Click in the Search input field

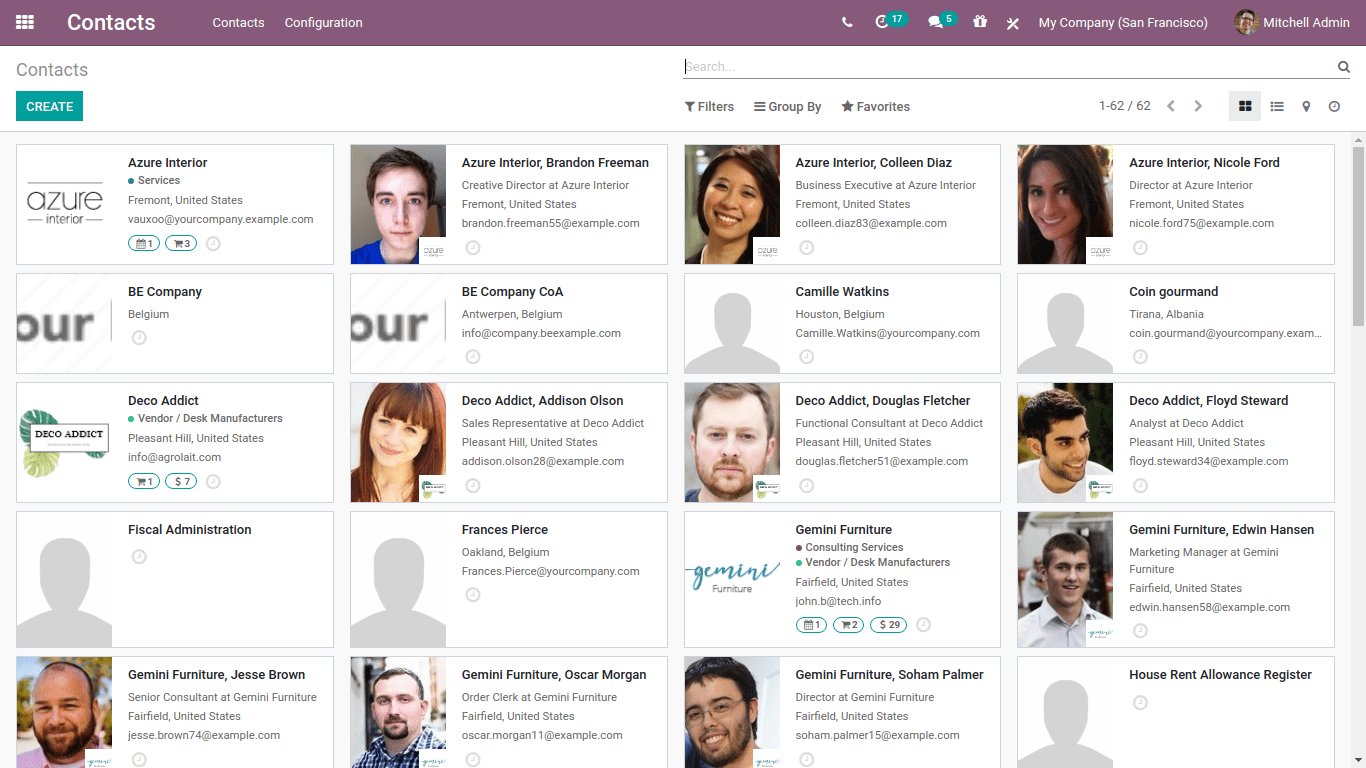pyautogui.click(x=1009, y=67)
